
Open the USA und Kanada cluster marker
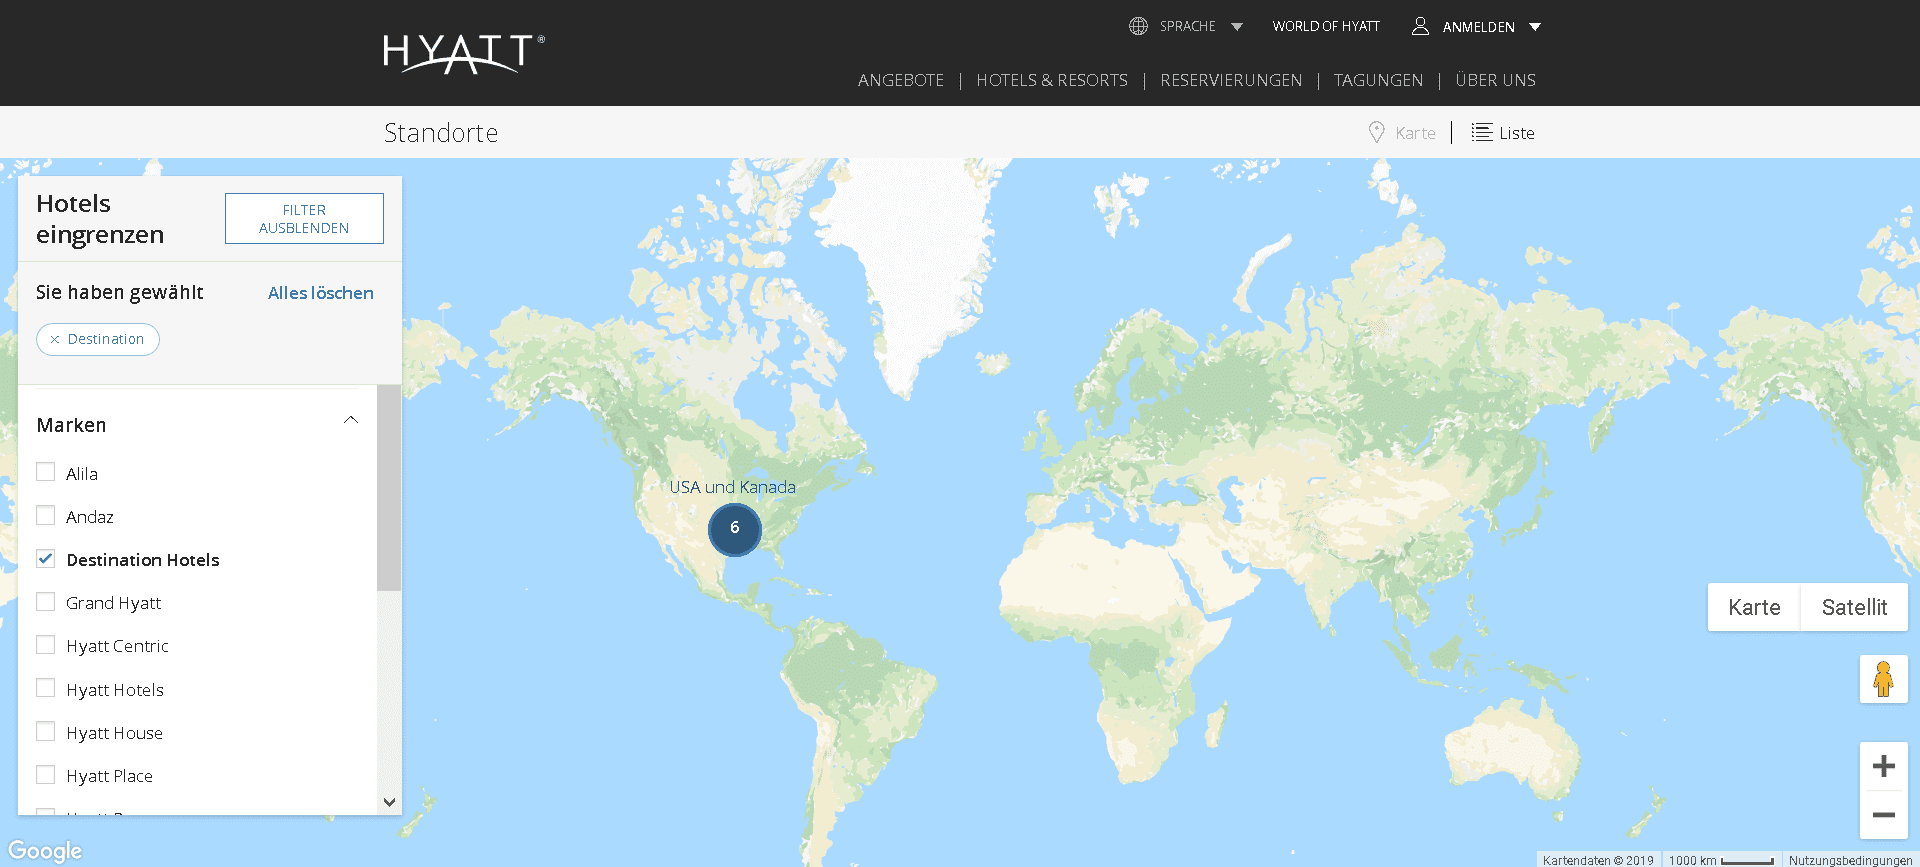(x=735, y=529)
